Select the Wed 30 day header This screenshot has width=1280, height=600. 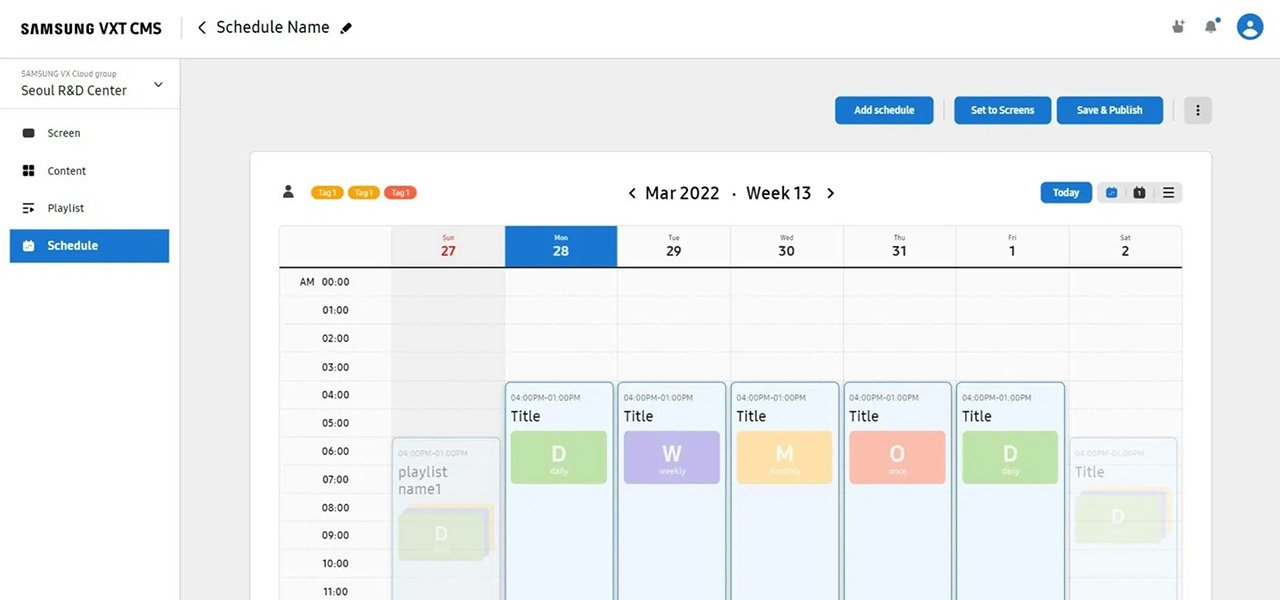[x=787, y=246]
